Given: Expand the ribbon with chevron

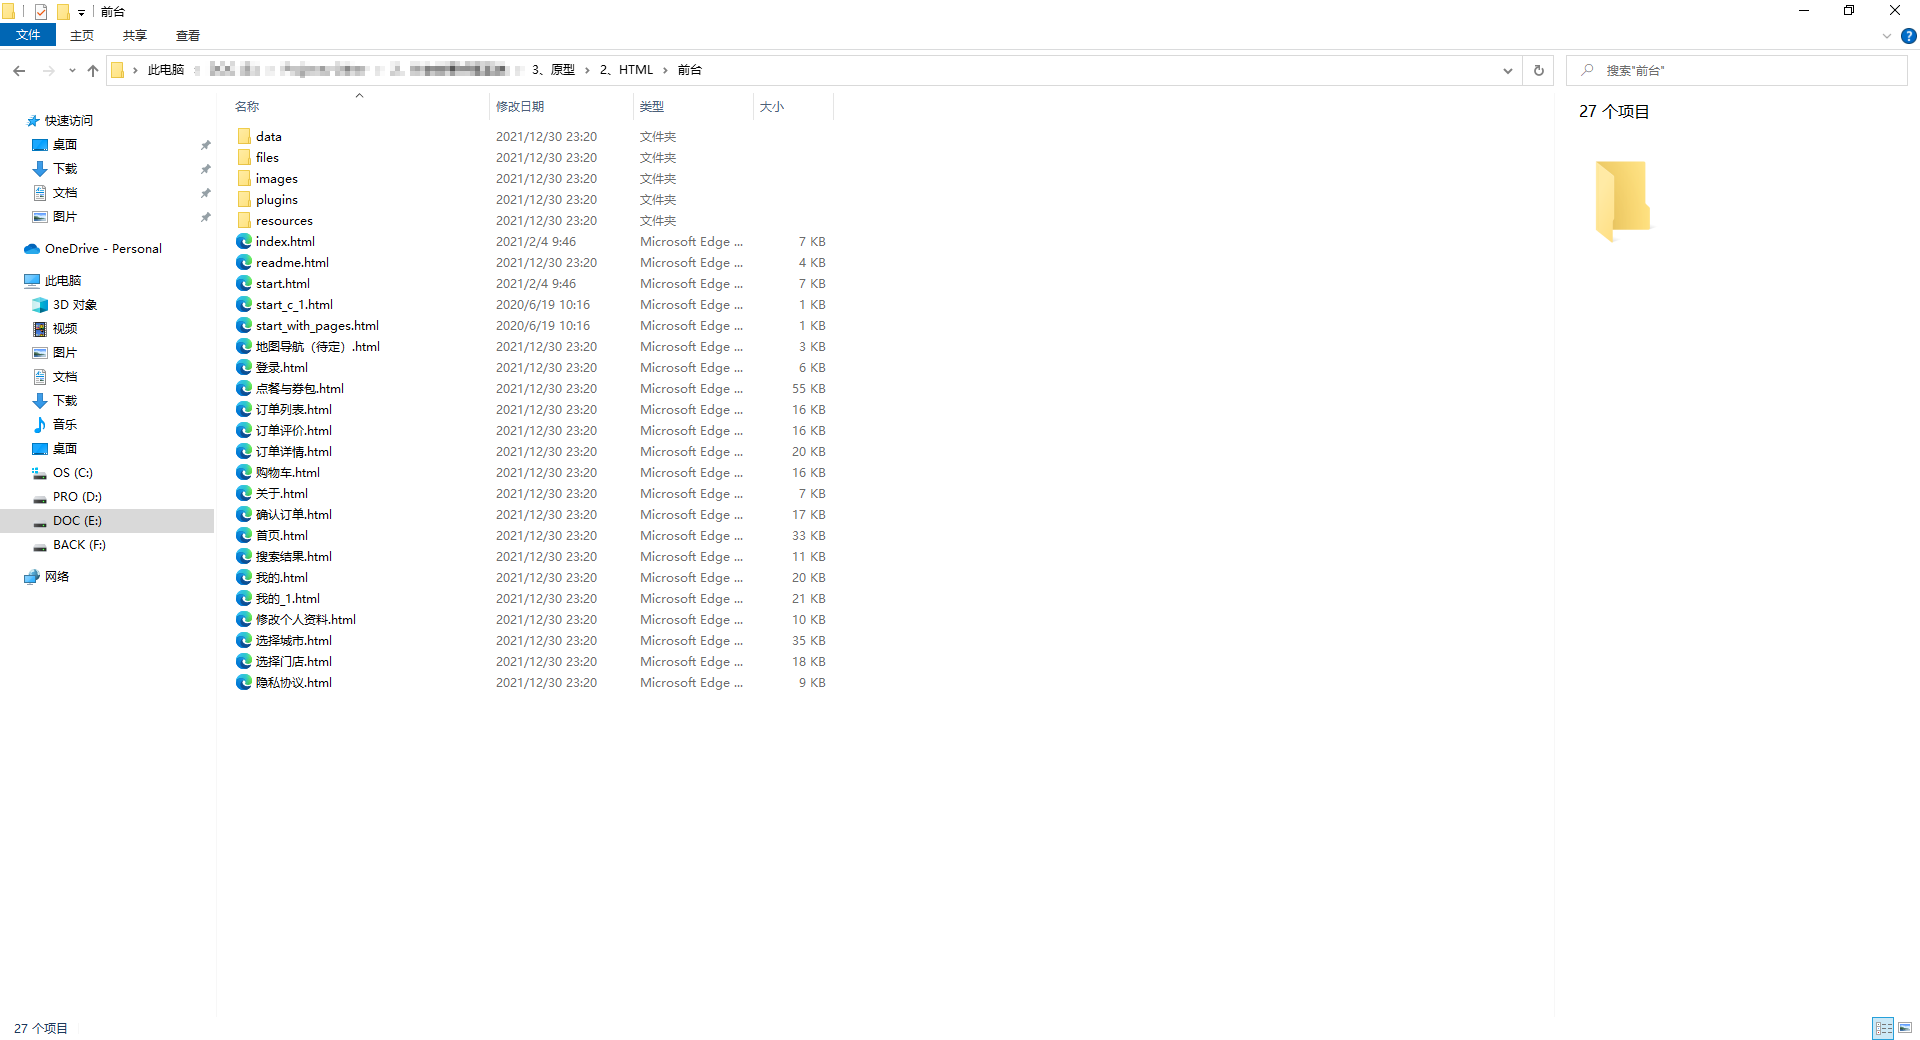Looking at the screenshot, I should click(1887, 36).
